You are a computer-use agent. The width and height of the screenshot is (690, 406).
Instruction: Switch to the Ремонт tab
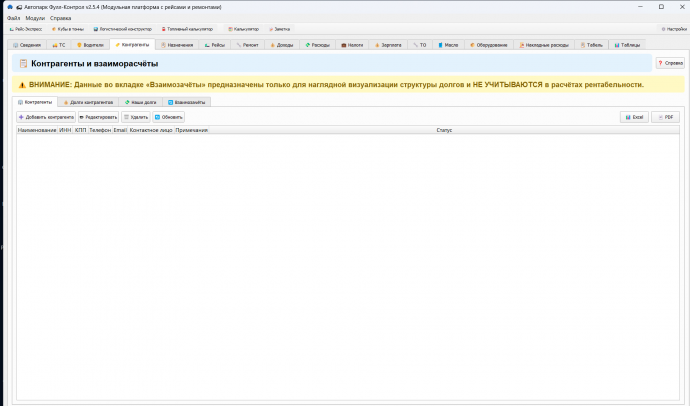247,45
